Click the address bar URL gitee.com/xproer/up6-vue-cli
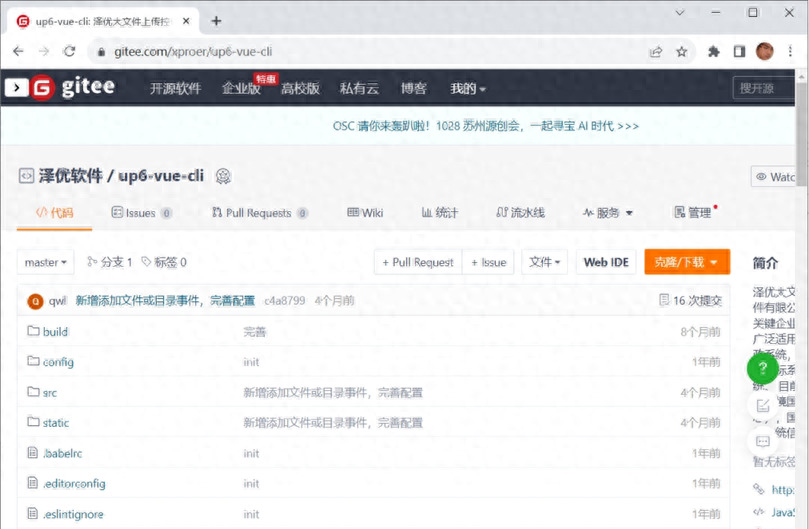This screenshot has width=809, height=529. pos(193,52)
